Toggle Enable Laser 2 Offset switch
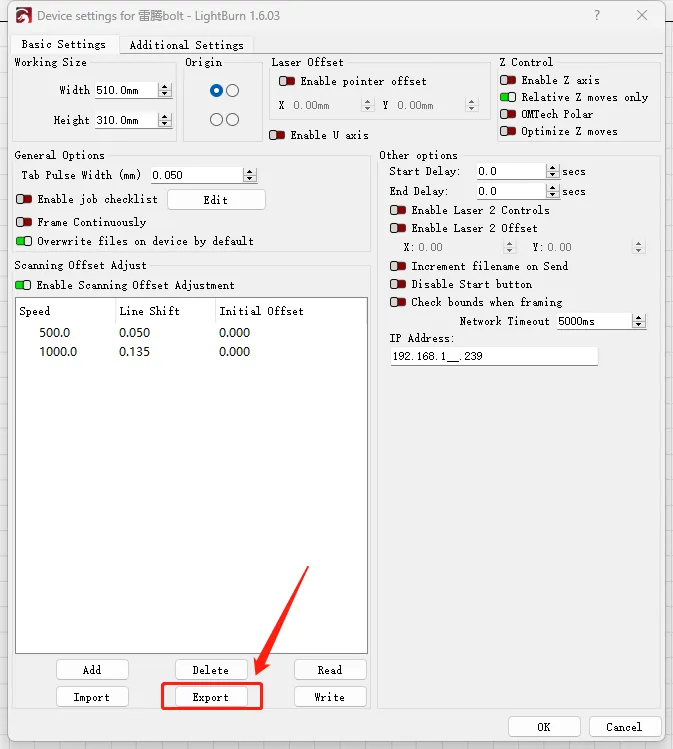This screenshot has height=749, width=673. point(398,228)
